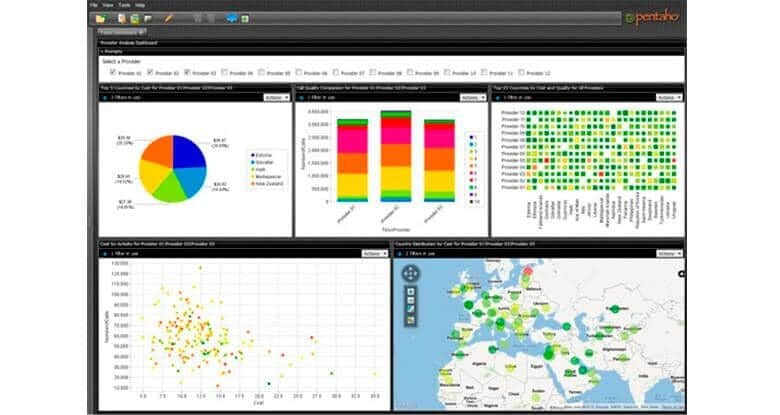
Task: Open Actions dropdown on the map panel
Action: pyautogui.click(x=669, y=254)
